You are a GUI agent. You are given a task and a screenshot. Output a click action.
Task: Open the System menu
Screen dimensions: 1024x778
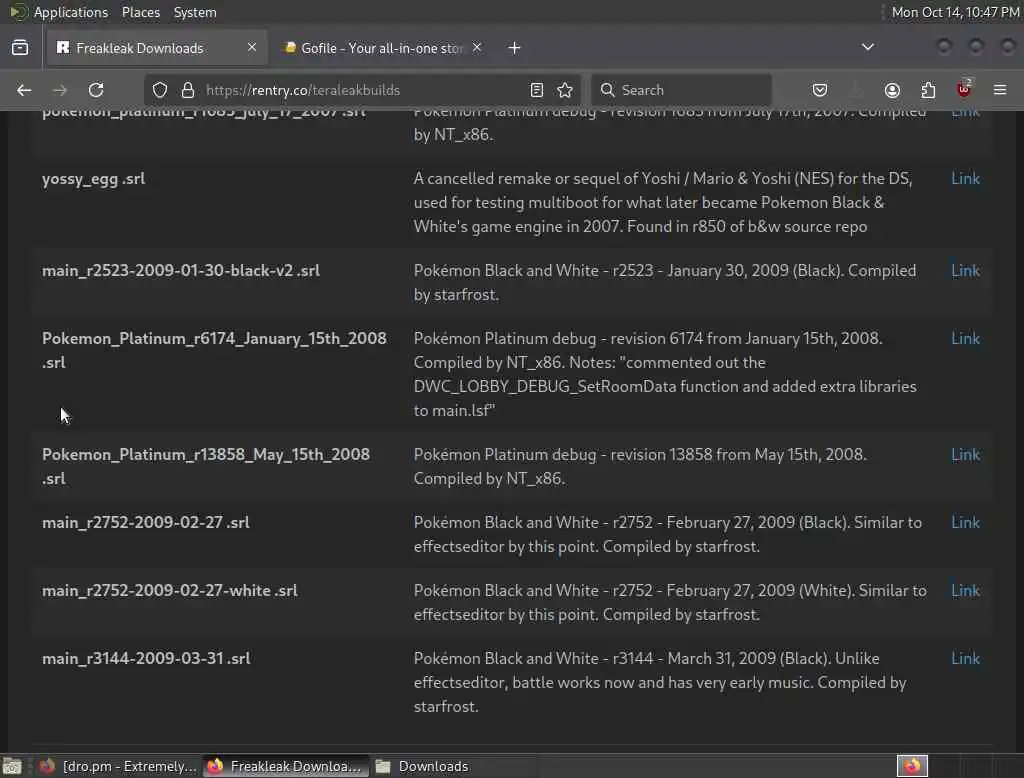pos(195,12)
